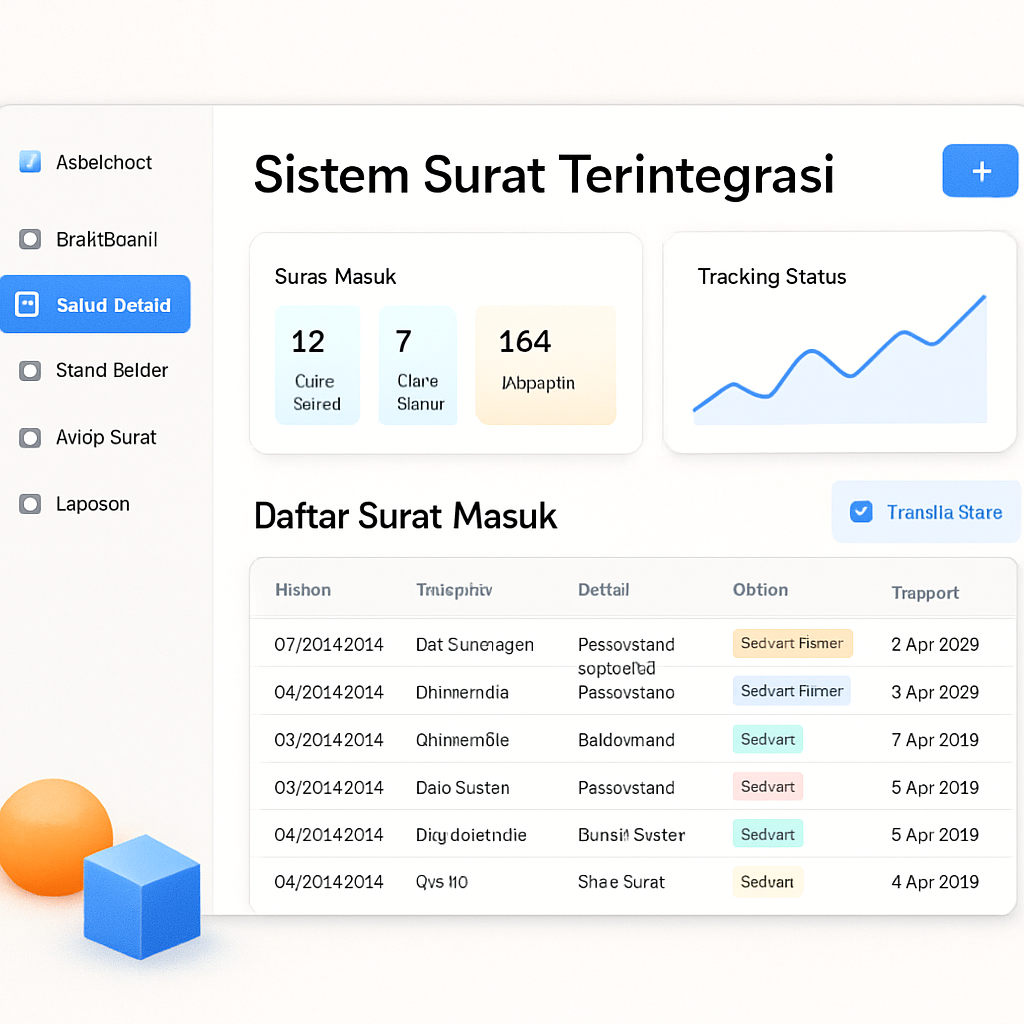Viewport: 1024px width, 1024px height.
Task: Click the Baldovmand detail cell
Action: coord(626,740)
